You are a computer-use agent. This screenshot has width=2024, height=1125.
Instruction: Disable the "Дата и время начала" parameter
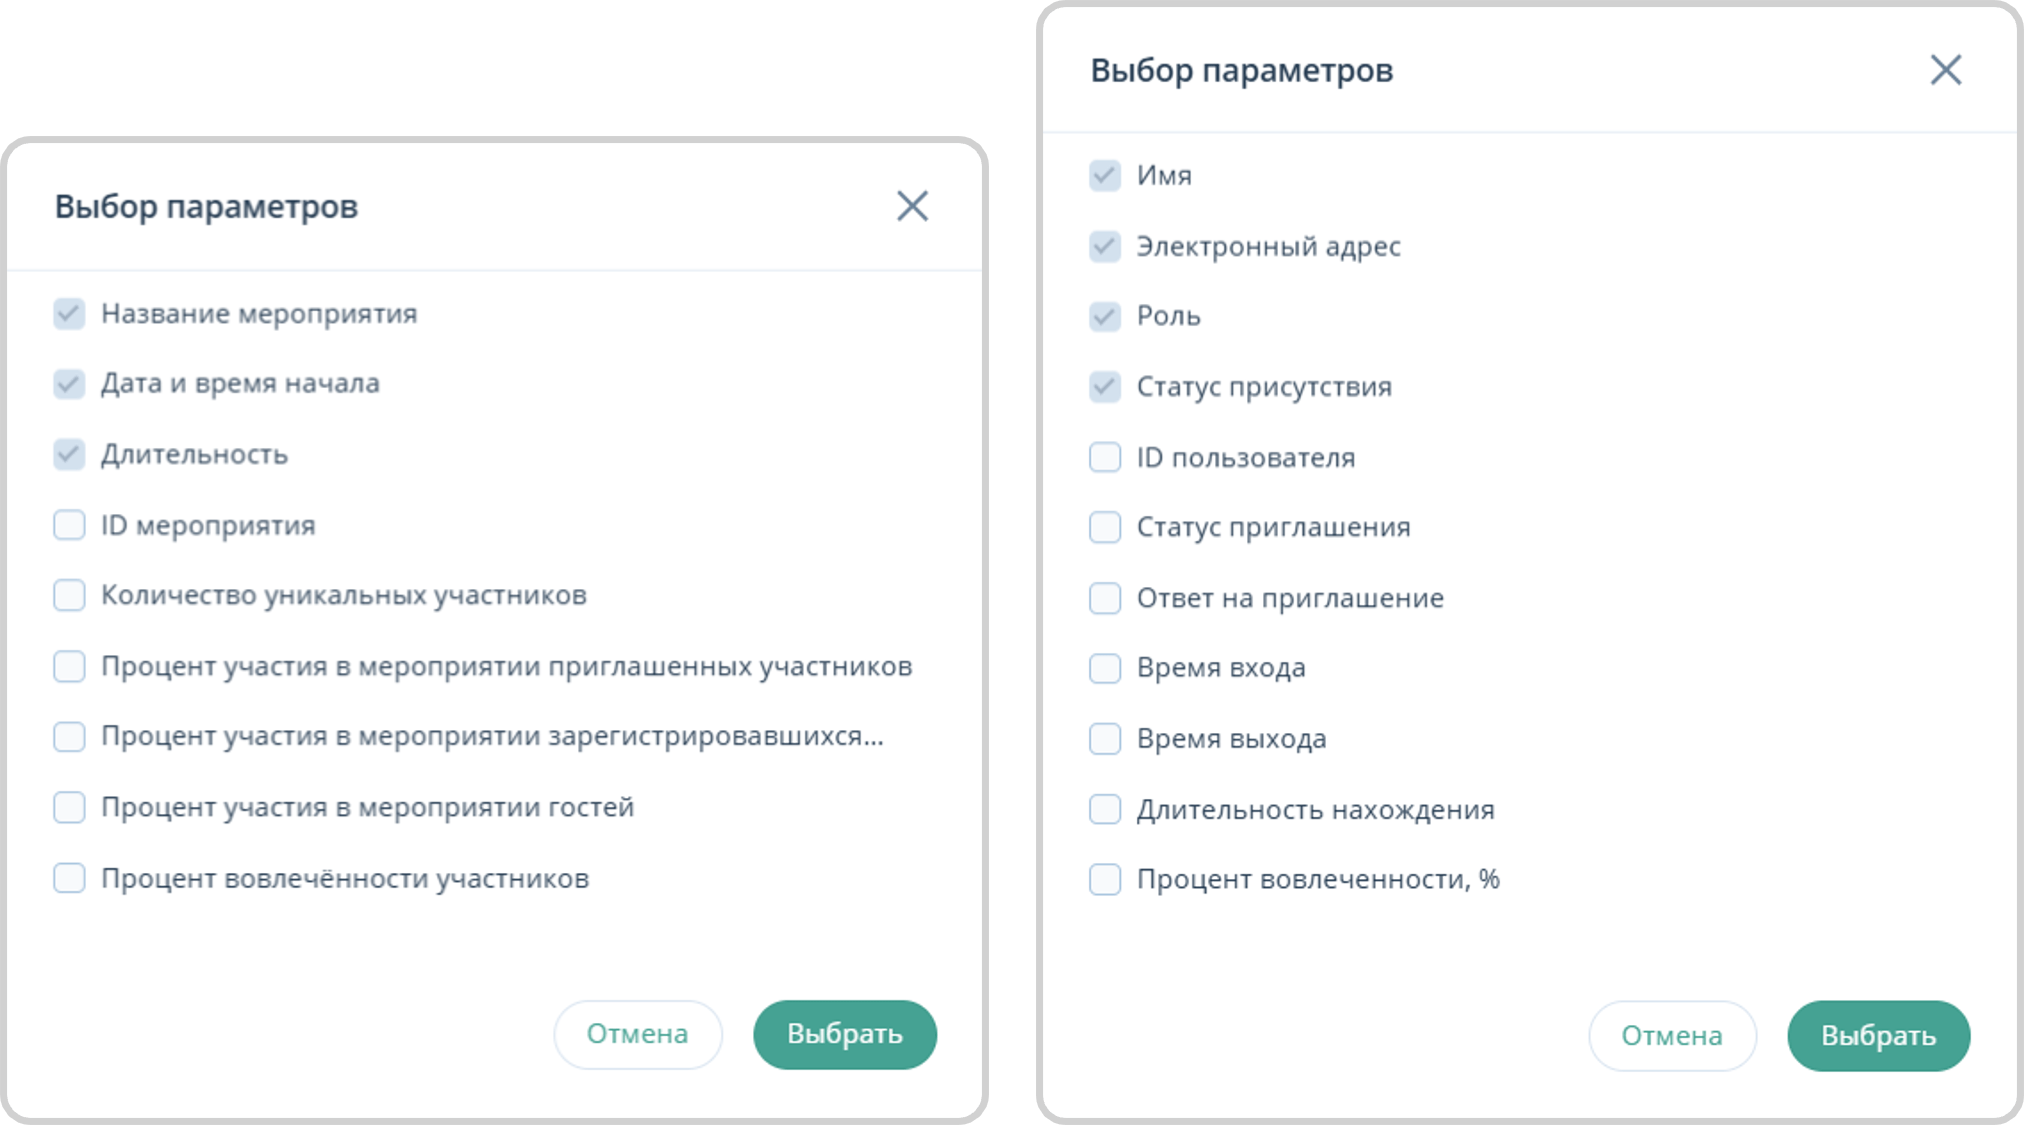[x=68, y=383]
